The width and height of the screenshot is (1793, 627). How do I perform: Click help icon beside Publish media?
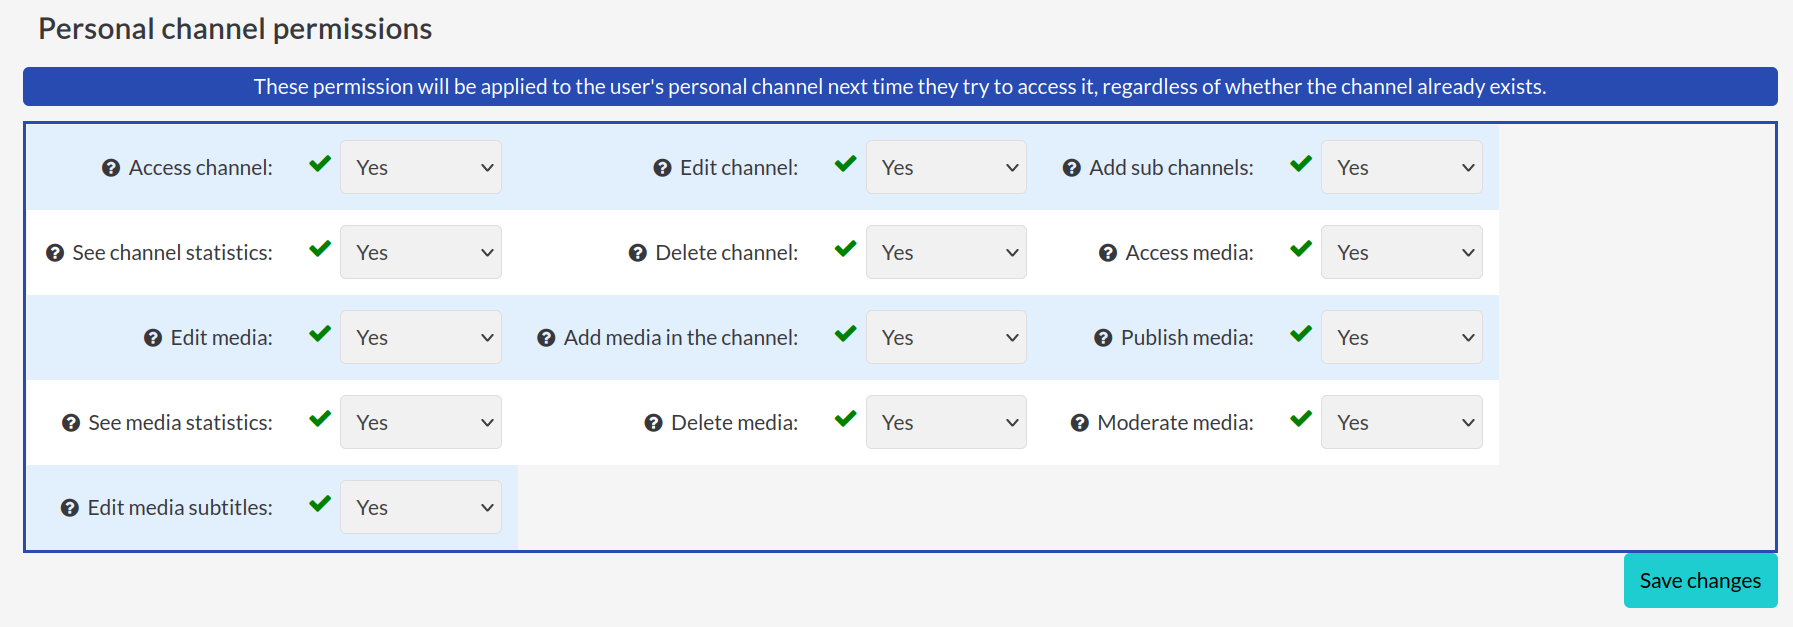coord(1103,338)
